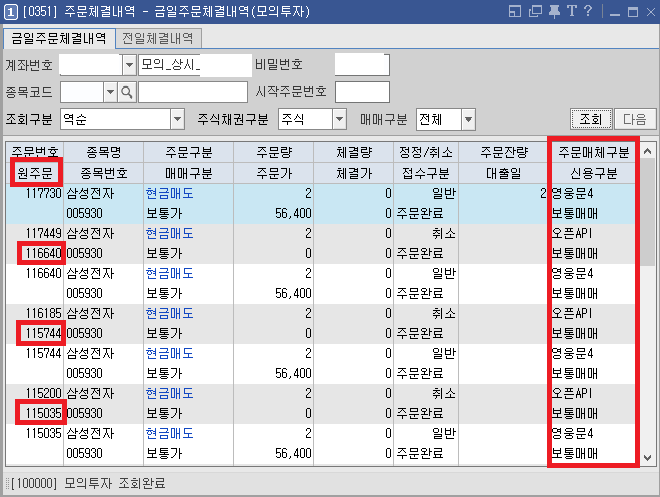Screen dimensions: 660x497
Task: Focus the 비밀번호 input field
Action: [x=362, y=65]
